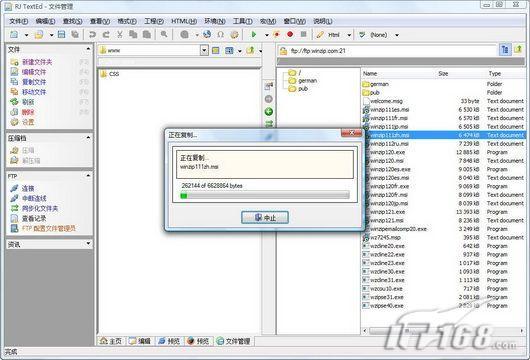
Task: Open the Html syntax dropdown arrow
Action: (349, 35)
